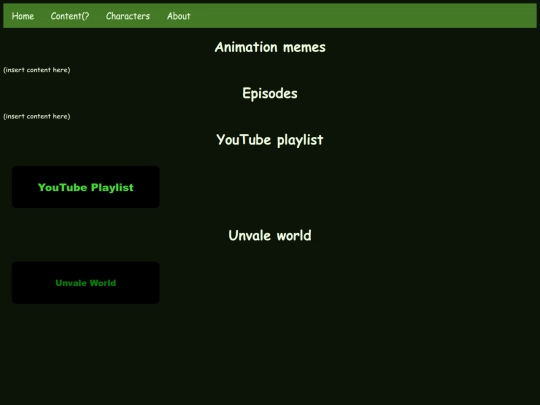Image resolution: width=540 pixels, height=405 pixels.
Task: Click the YouTube playlist section heading
Action: (x=270, y=140)
